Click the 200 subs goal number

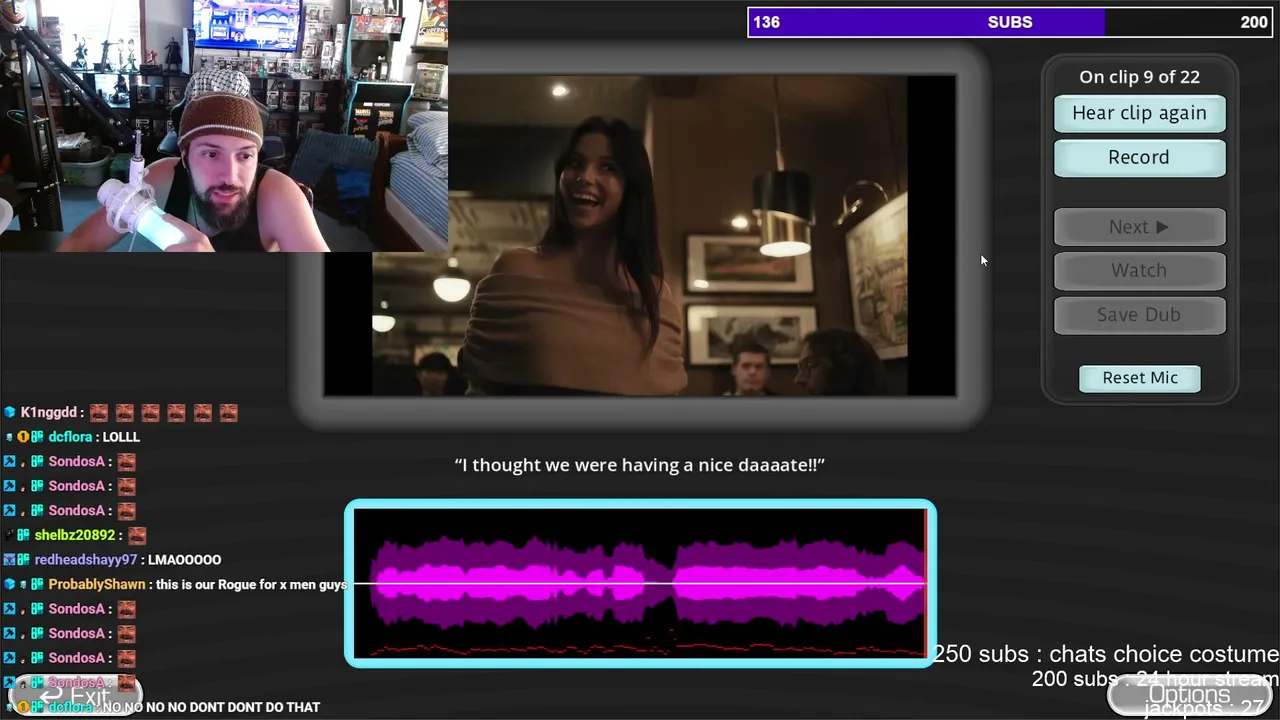pos(1254,22)
